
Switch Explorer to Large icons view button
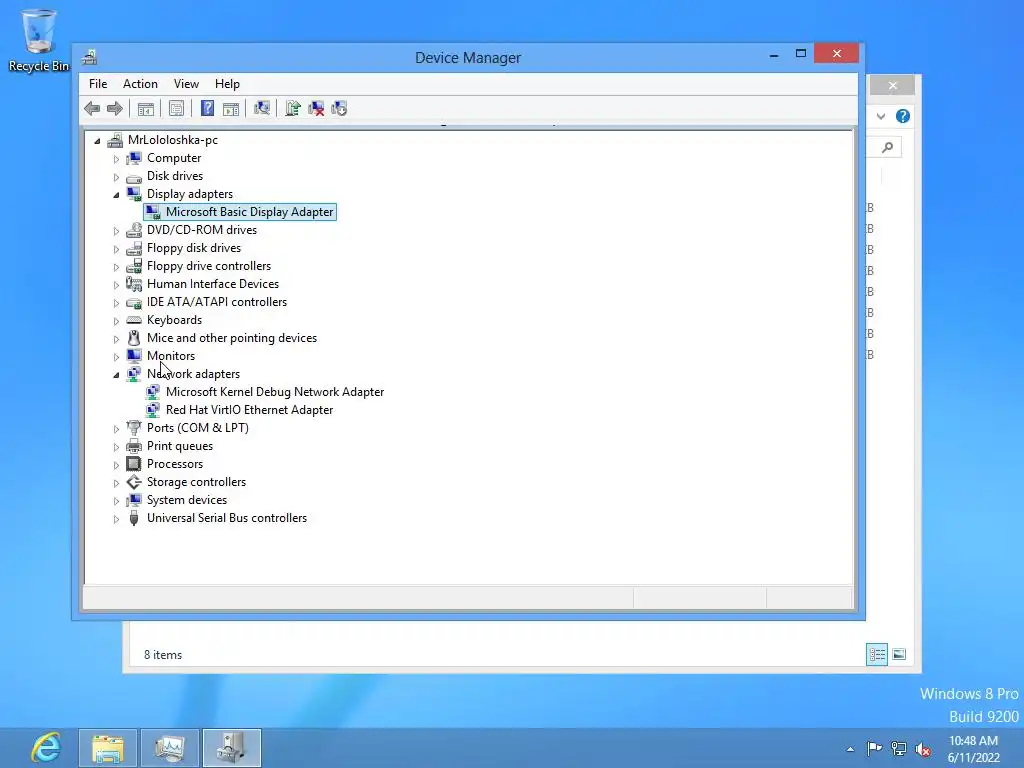point(899,654)
